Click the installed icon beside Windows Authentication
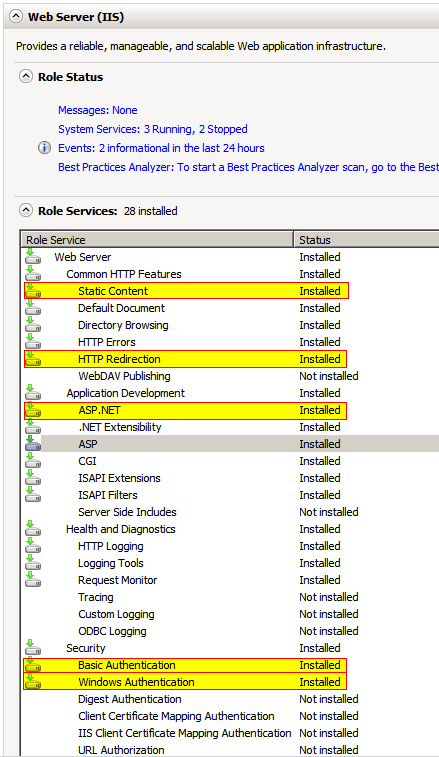 pos(33,682)
